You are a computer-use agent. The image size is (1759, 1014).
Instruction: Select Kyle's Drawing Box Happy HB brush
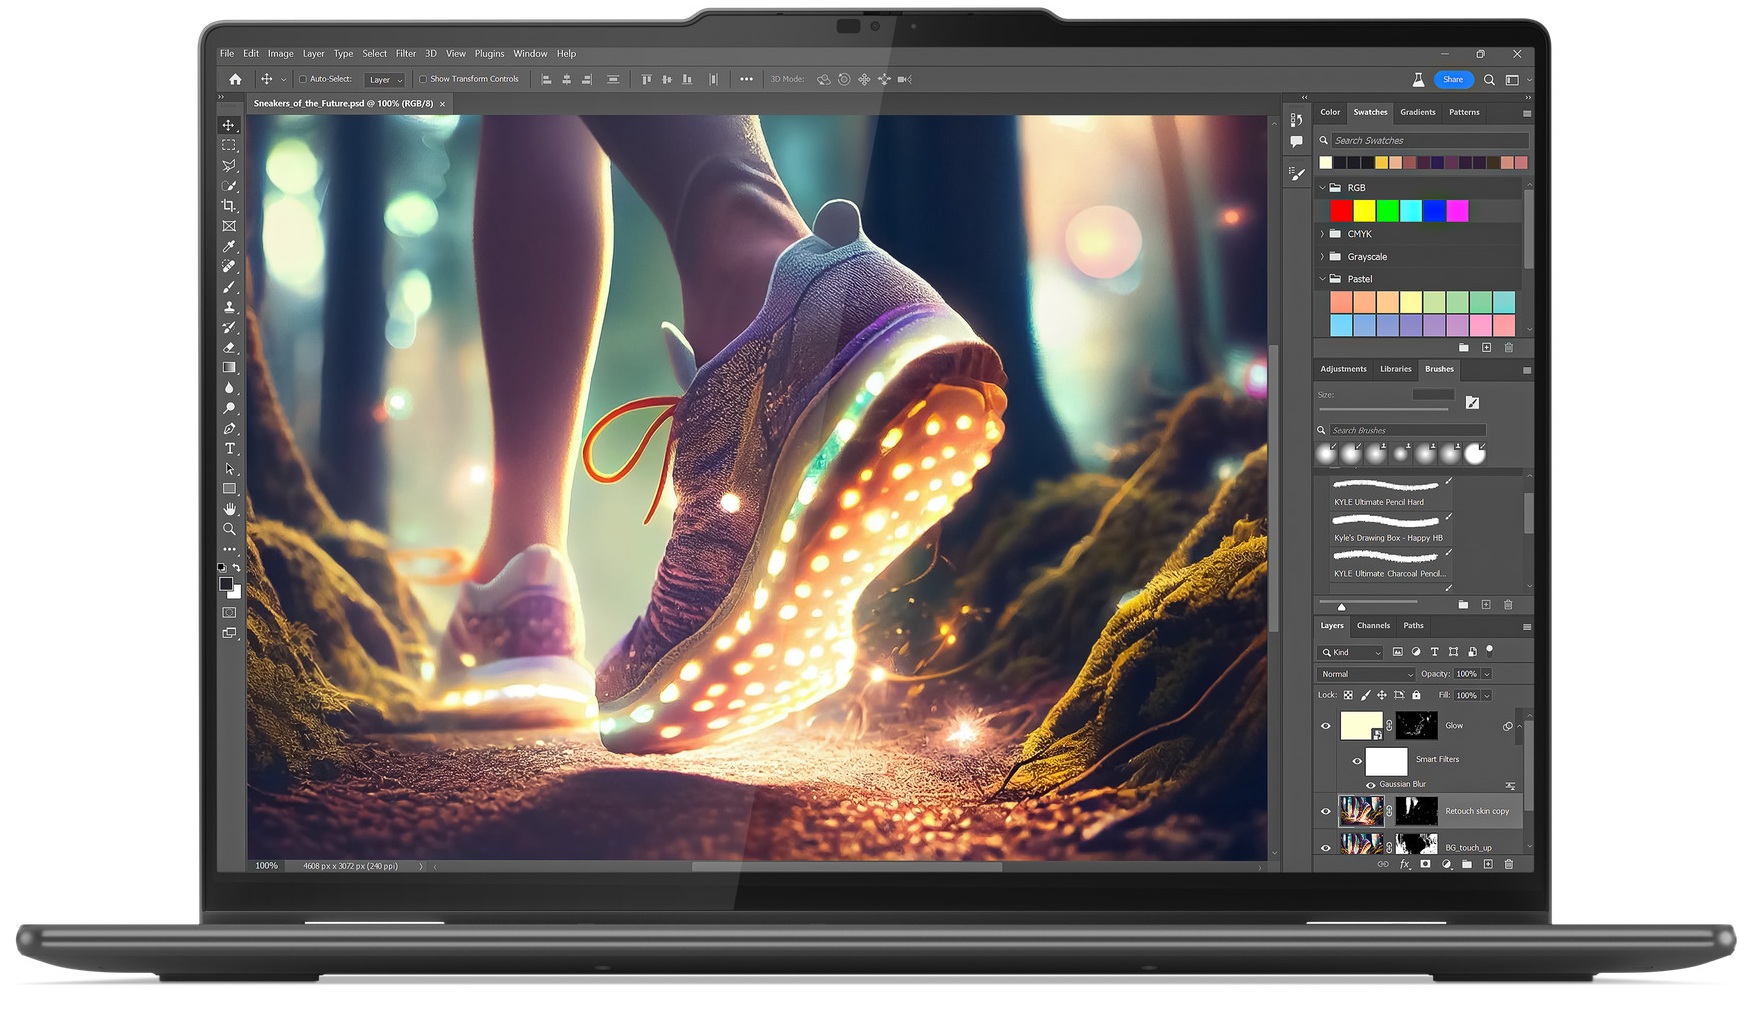point(1390,529)
